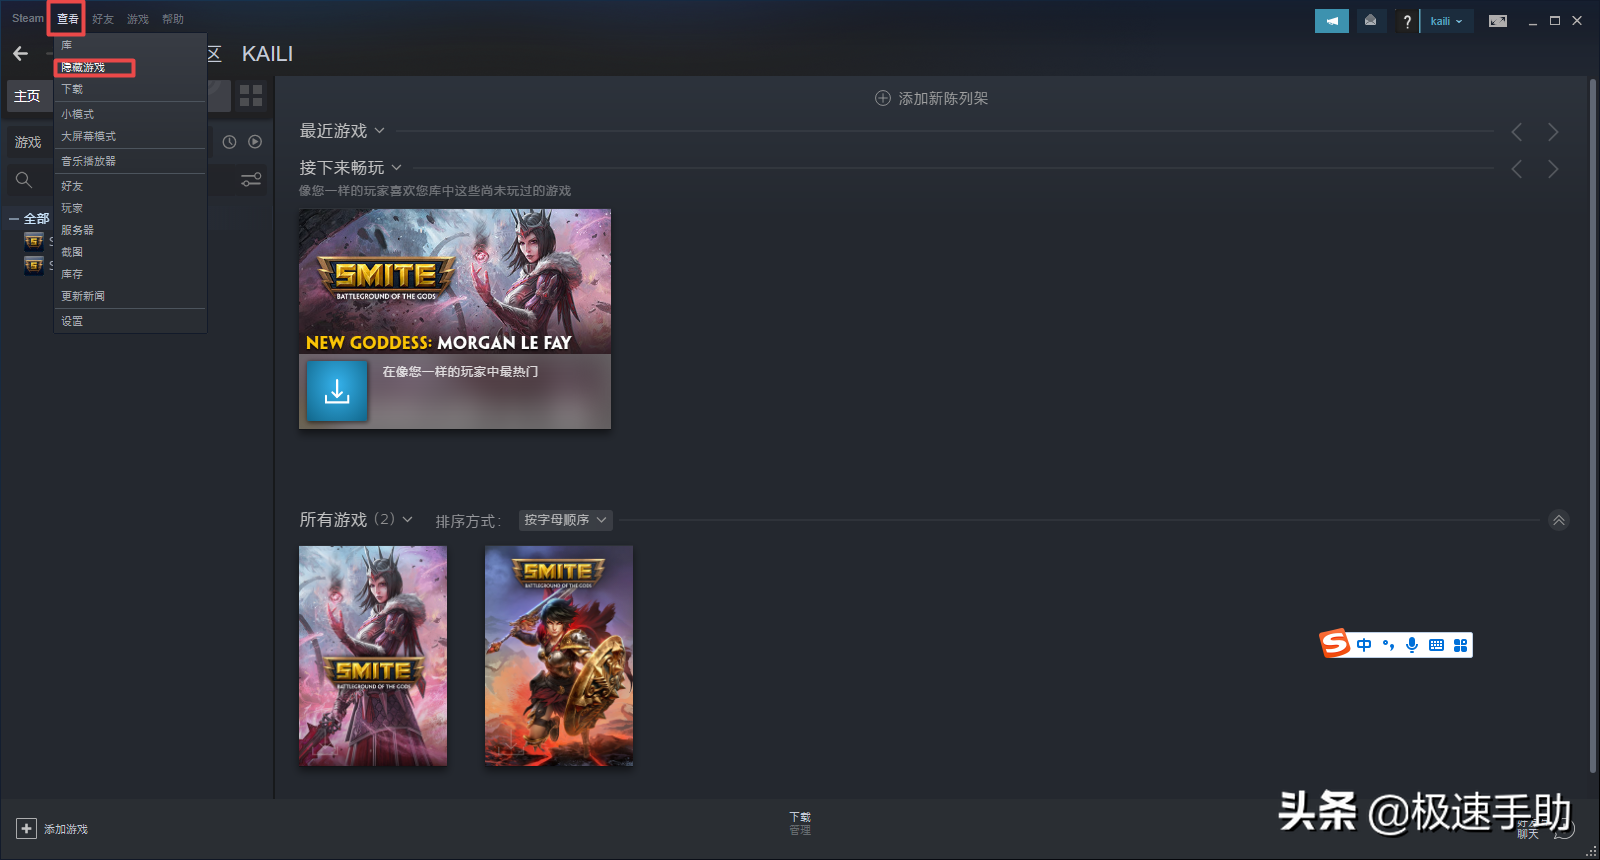Click the Sogou input method S logo

pos(1335,644)
